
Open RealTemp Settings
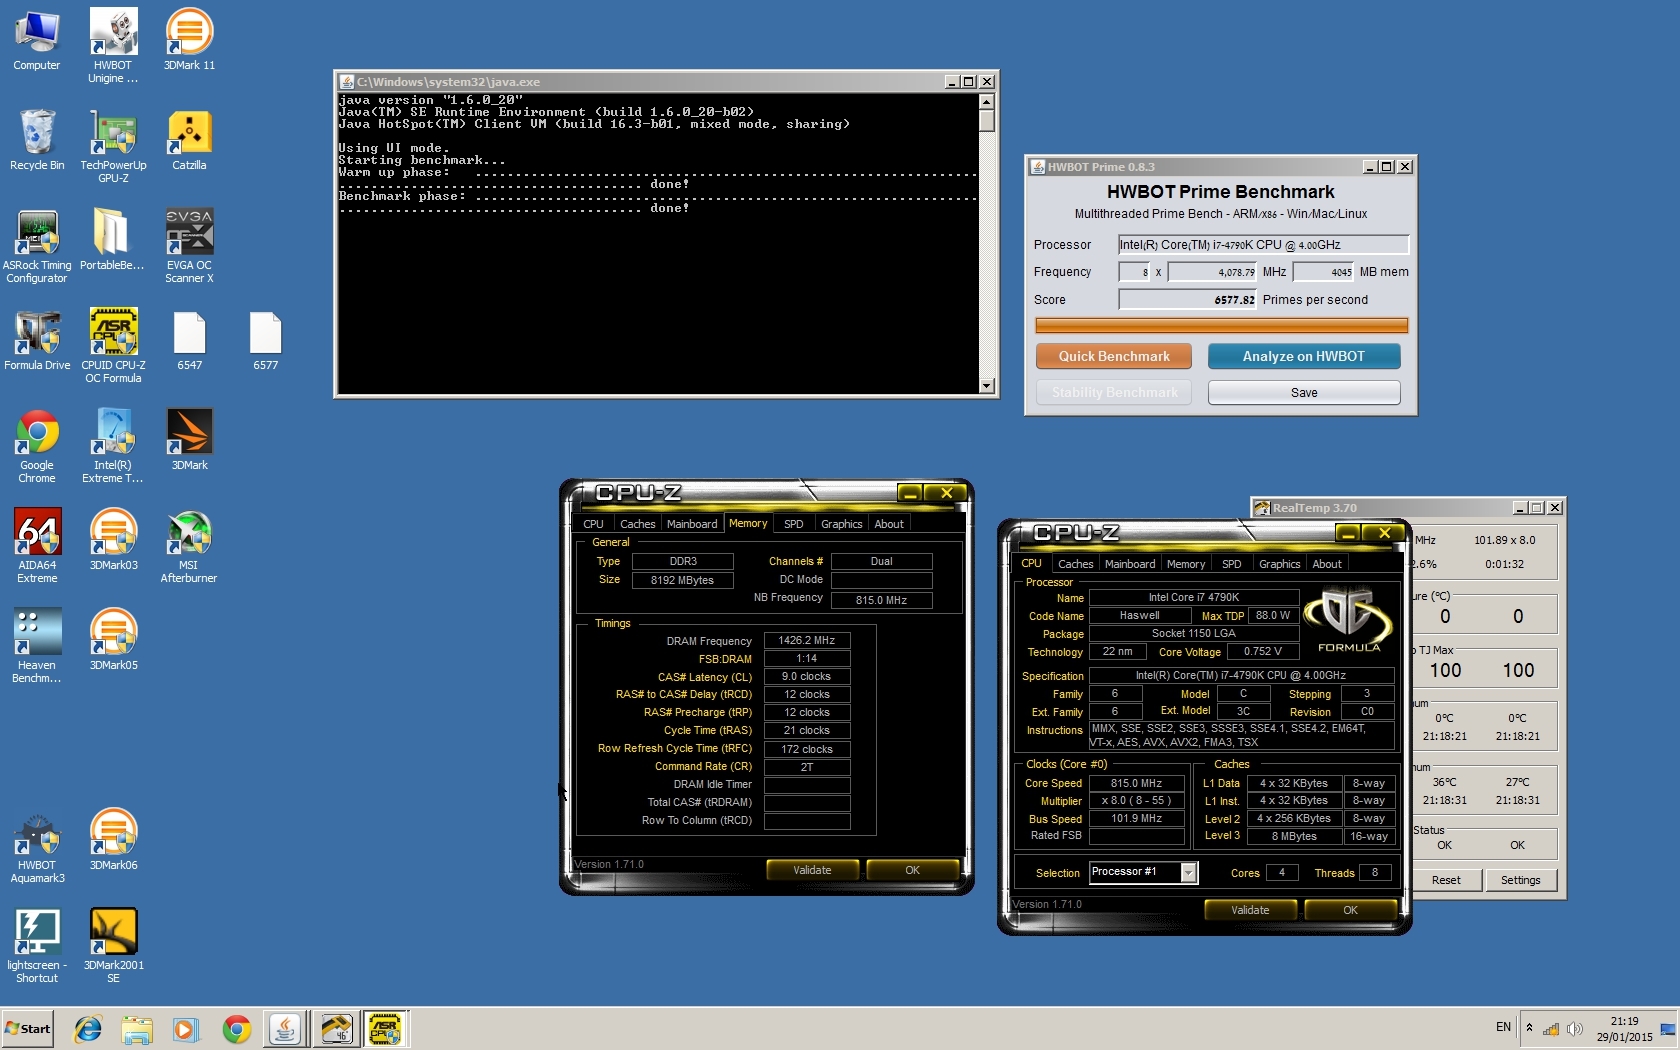point(1520,880)
